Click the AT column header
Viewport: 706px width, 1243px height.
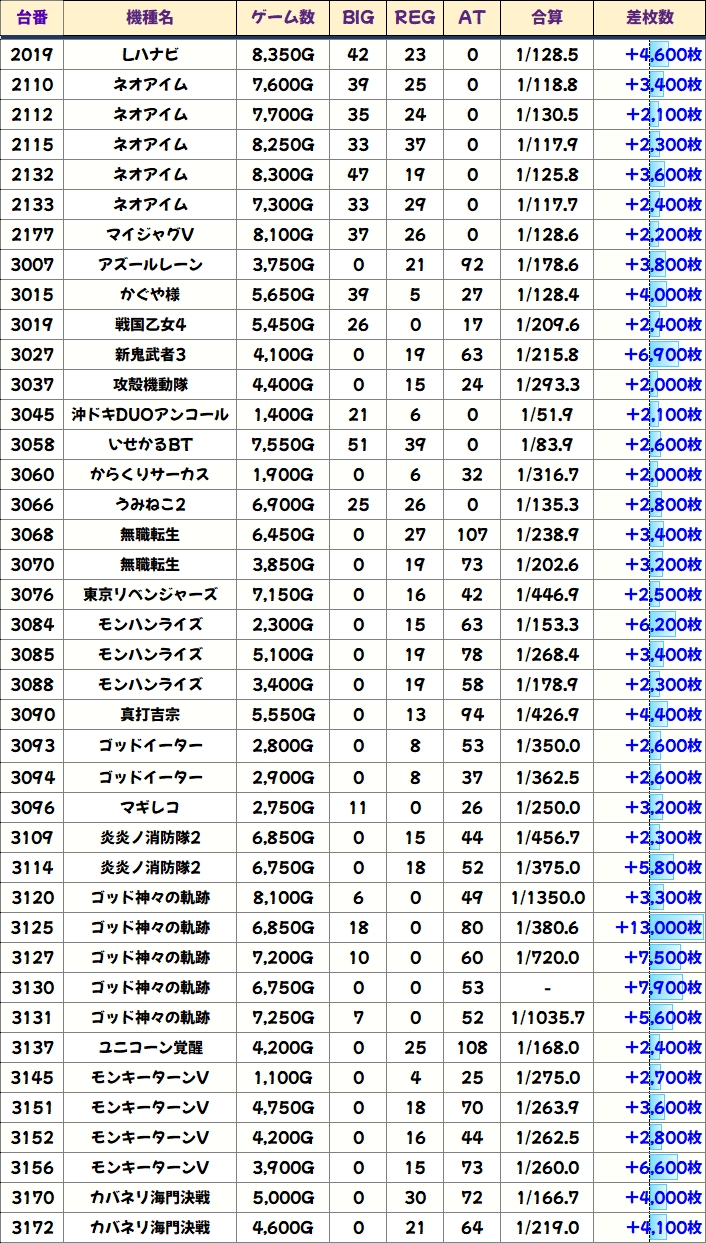[472, 18]
